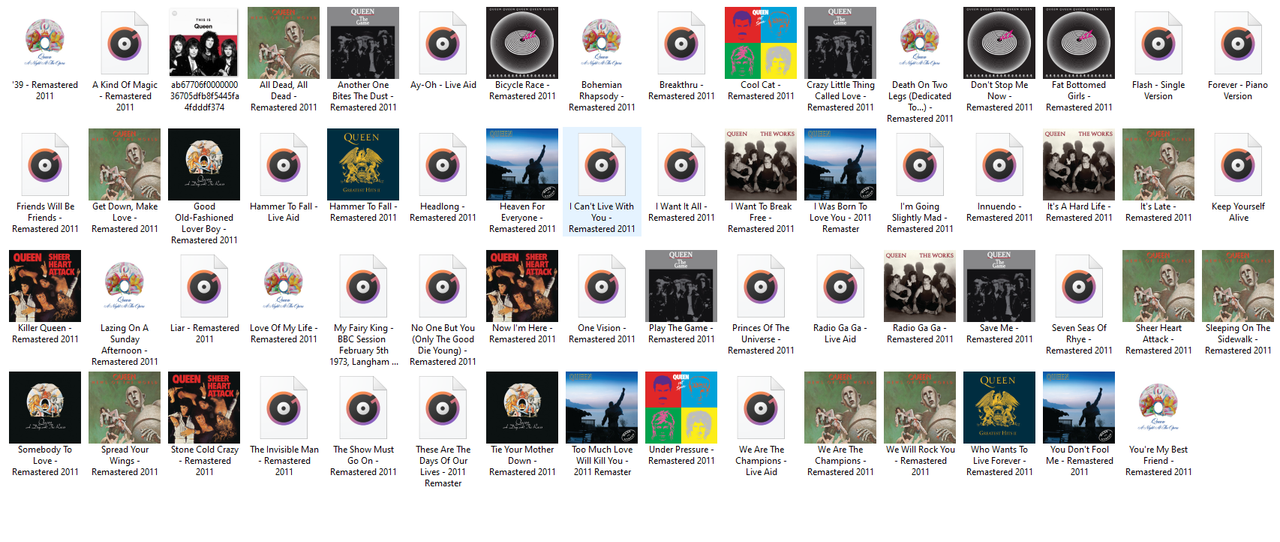Click the The Invisible Man file icon
The image size is (1280, 542).
coord(284,408)
